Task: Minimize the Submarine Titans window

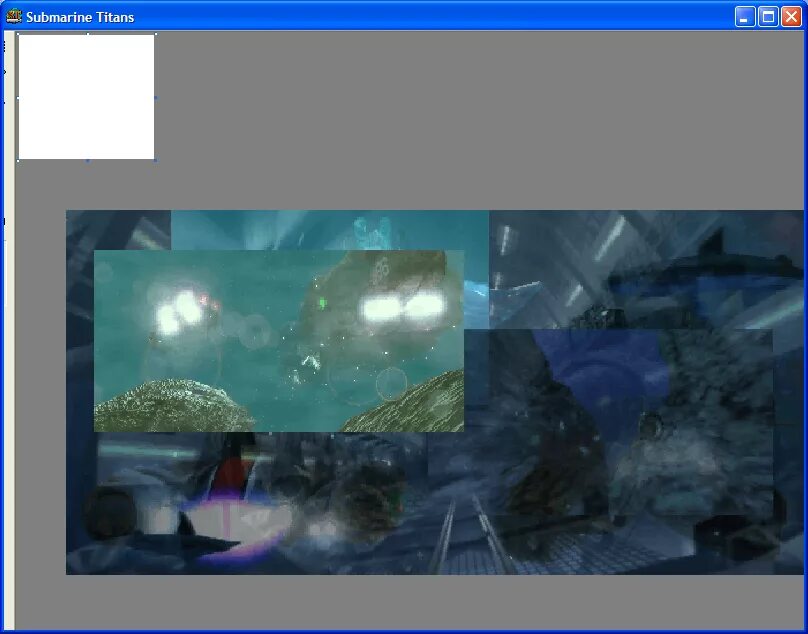Action: (745, 17)
